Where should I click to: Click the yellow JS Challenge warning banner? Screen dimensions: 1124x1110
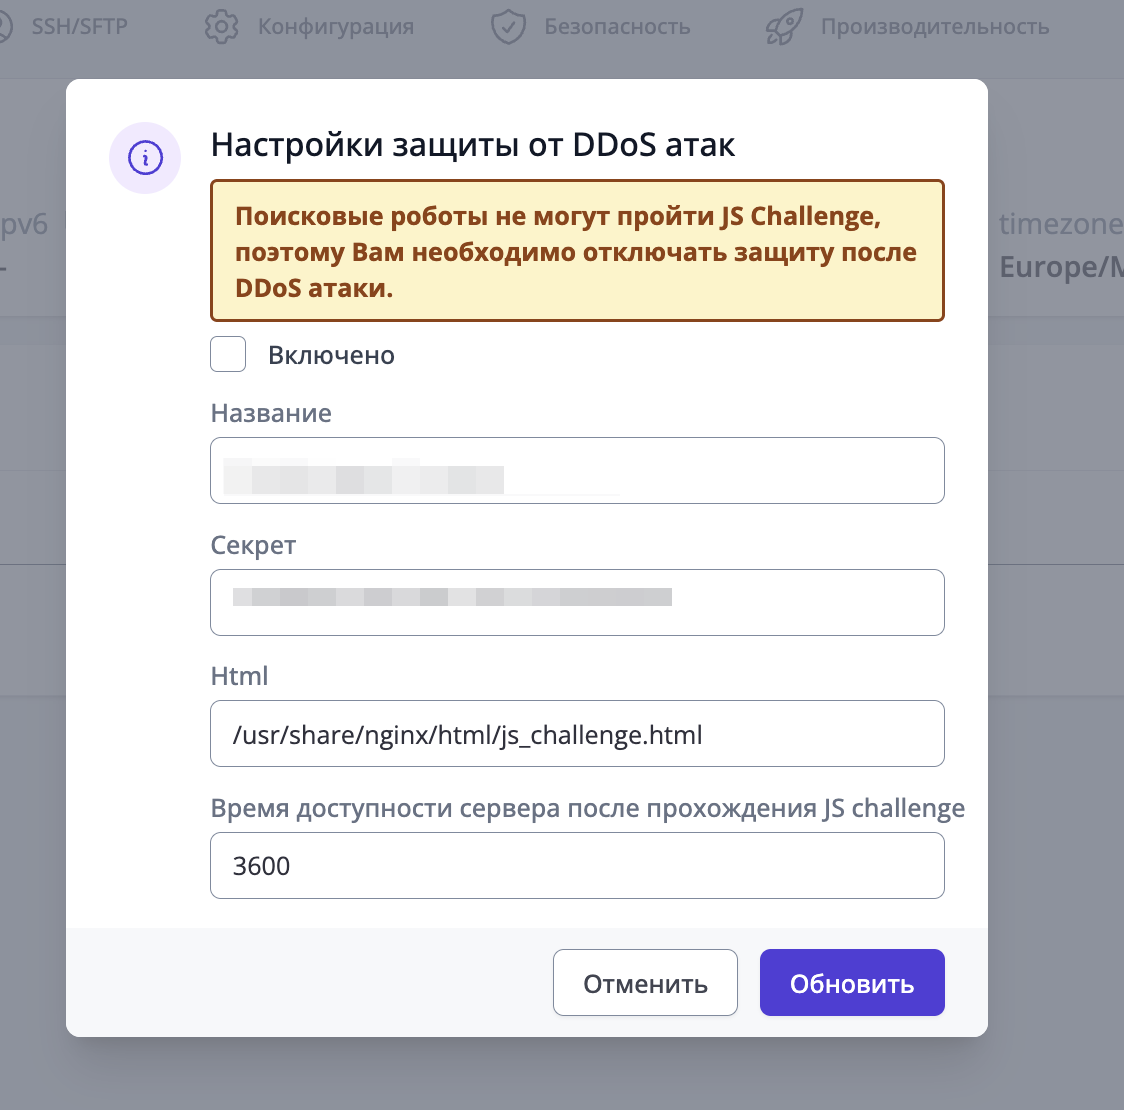[577, 251]
